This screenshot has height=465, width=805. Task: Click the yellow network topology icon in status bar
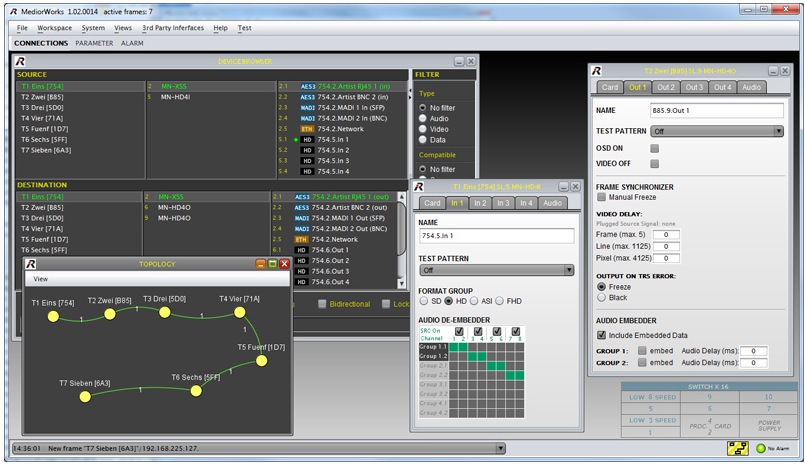coord(737,448)
